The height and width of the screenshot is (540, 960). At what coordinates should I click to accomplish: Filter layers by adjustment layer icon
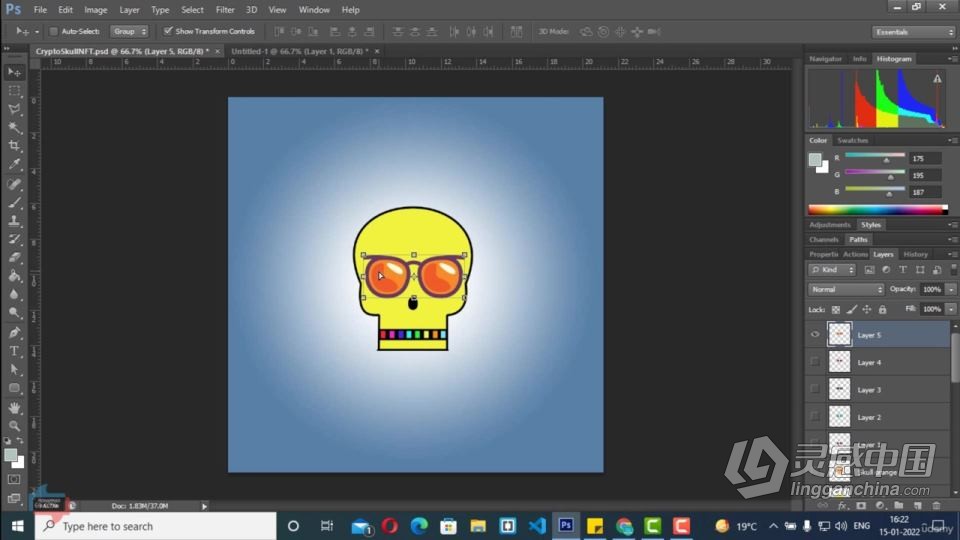(x=886, y=270)
